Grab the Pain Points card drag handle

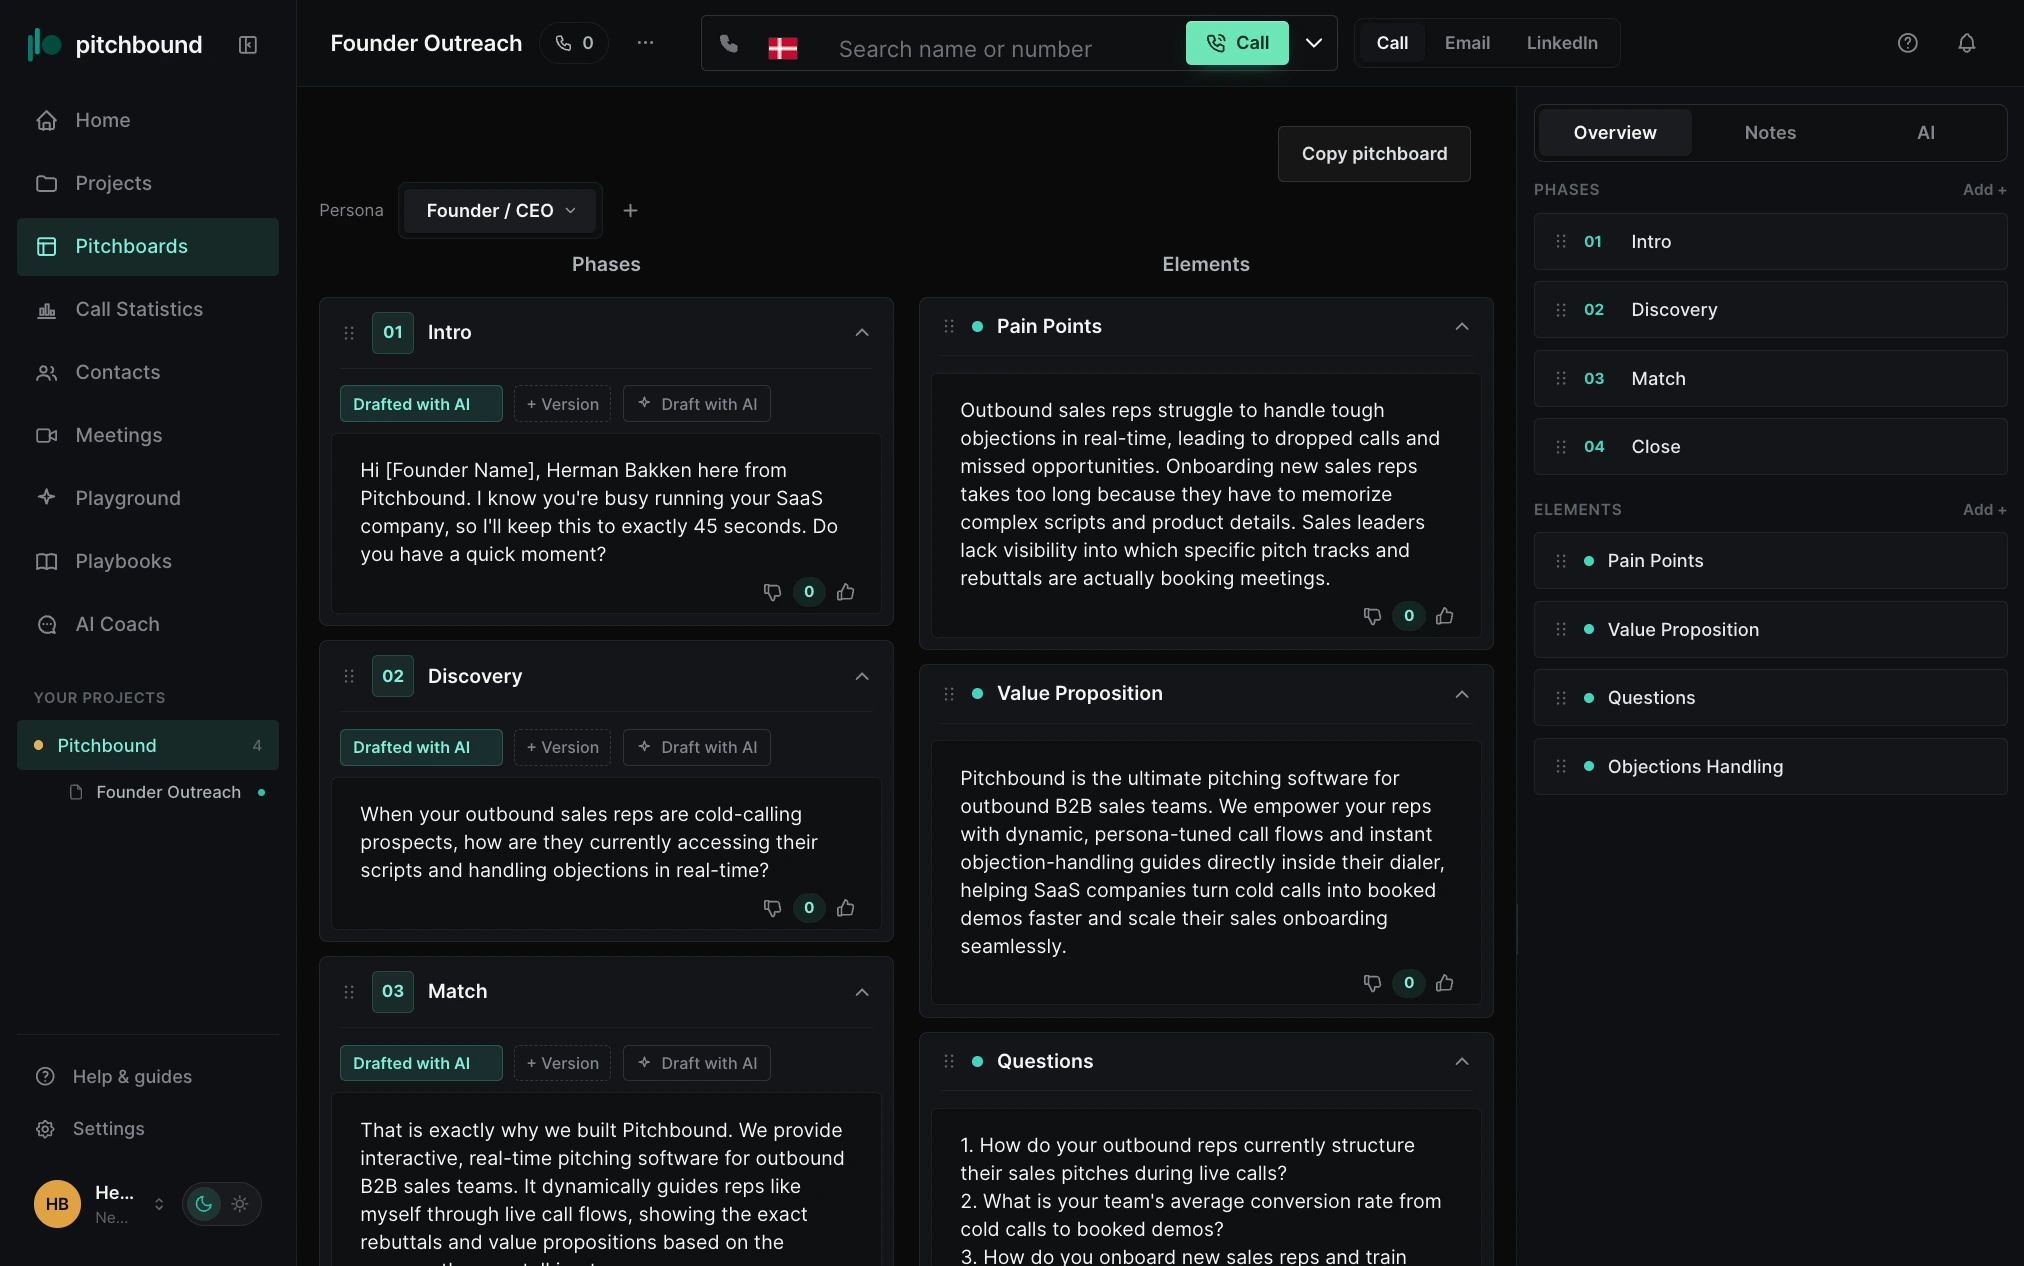click(x=949, y=327)
